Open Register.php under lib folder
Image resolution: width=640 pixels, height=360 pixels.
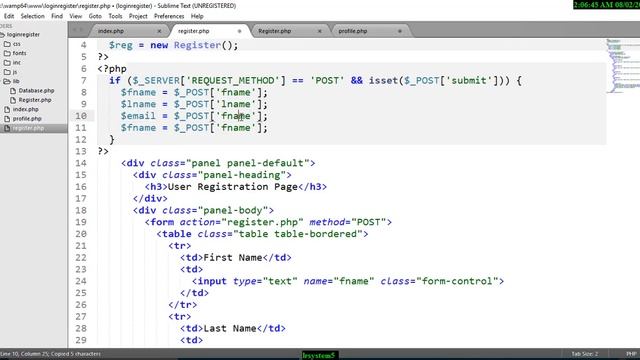click(35, 100)
